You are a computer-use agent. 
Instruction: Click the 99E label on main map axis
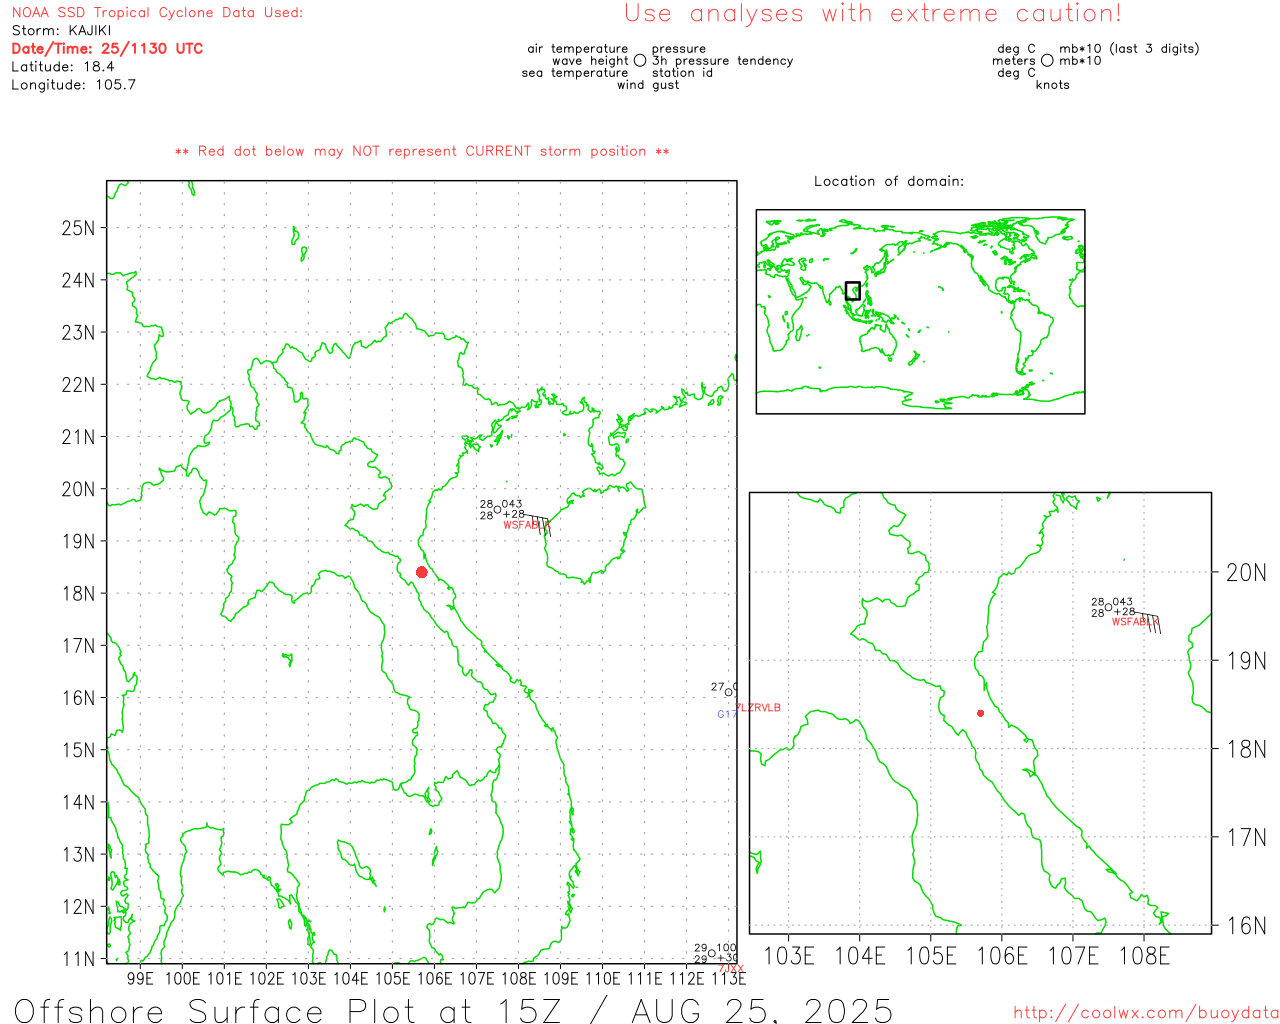point(141,979)
